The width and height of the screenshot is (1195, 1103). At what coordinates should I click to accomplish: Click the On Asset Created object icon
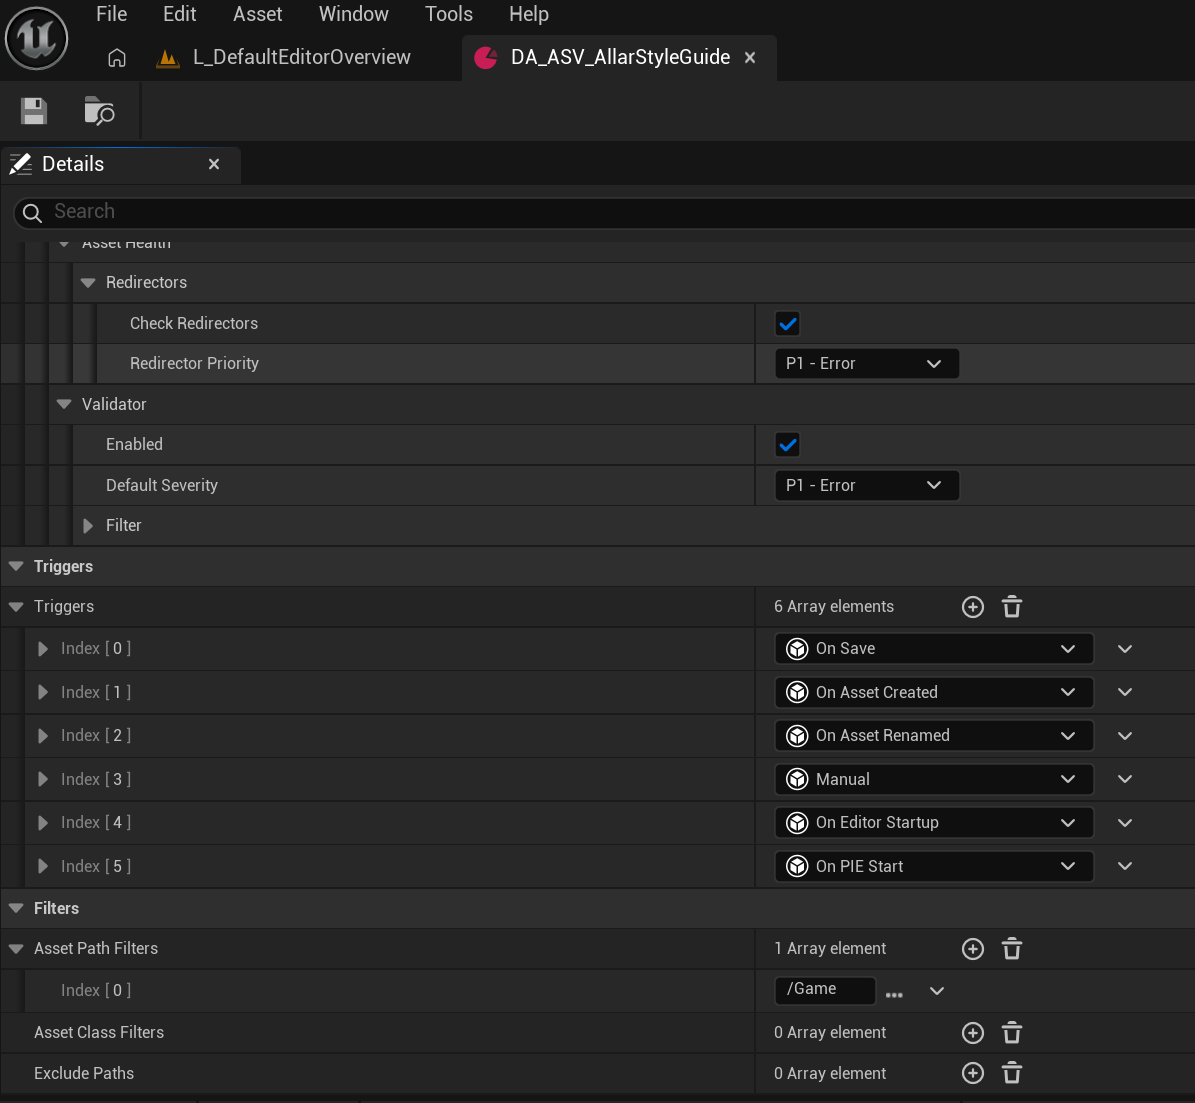(x=797, y=692)
